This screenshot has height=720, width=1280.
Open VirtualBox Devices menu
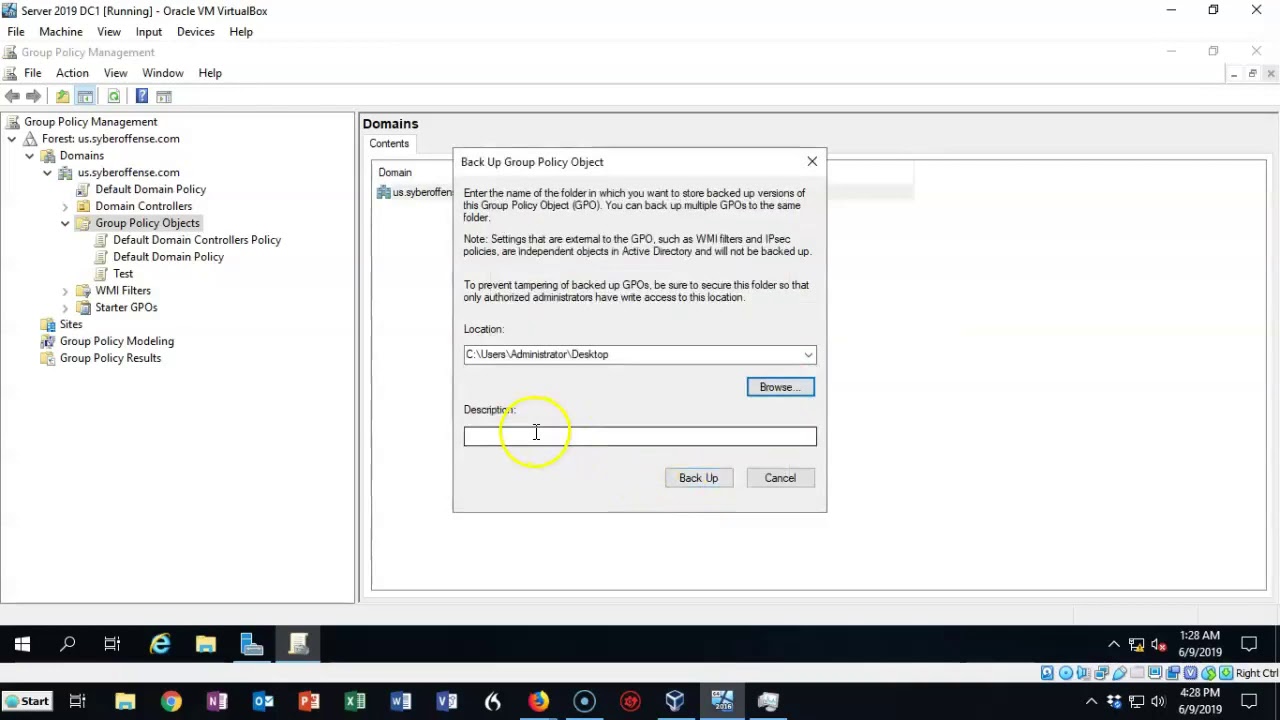click(x=195, y=32)
